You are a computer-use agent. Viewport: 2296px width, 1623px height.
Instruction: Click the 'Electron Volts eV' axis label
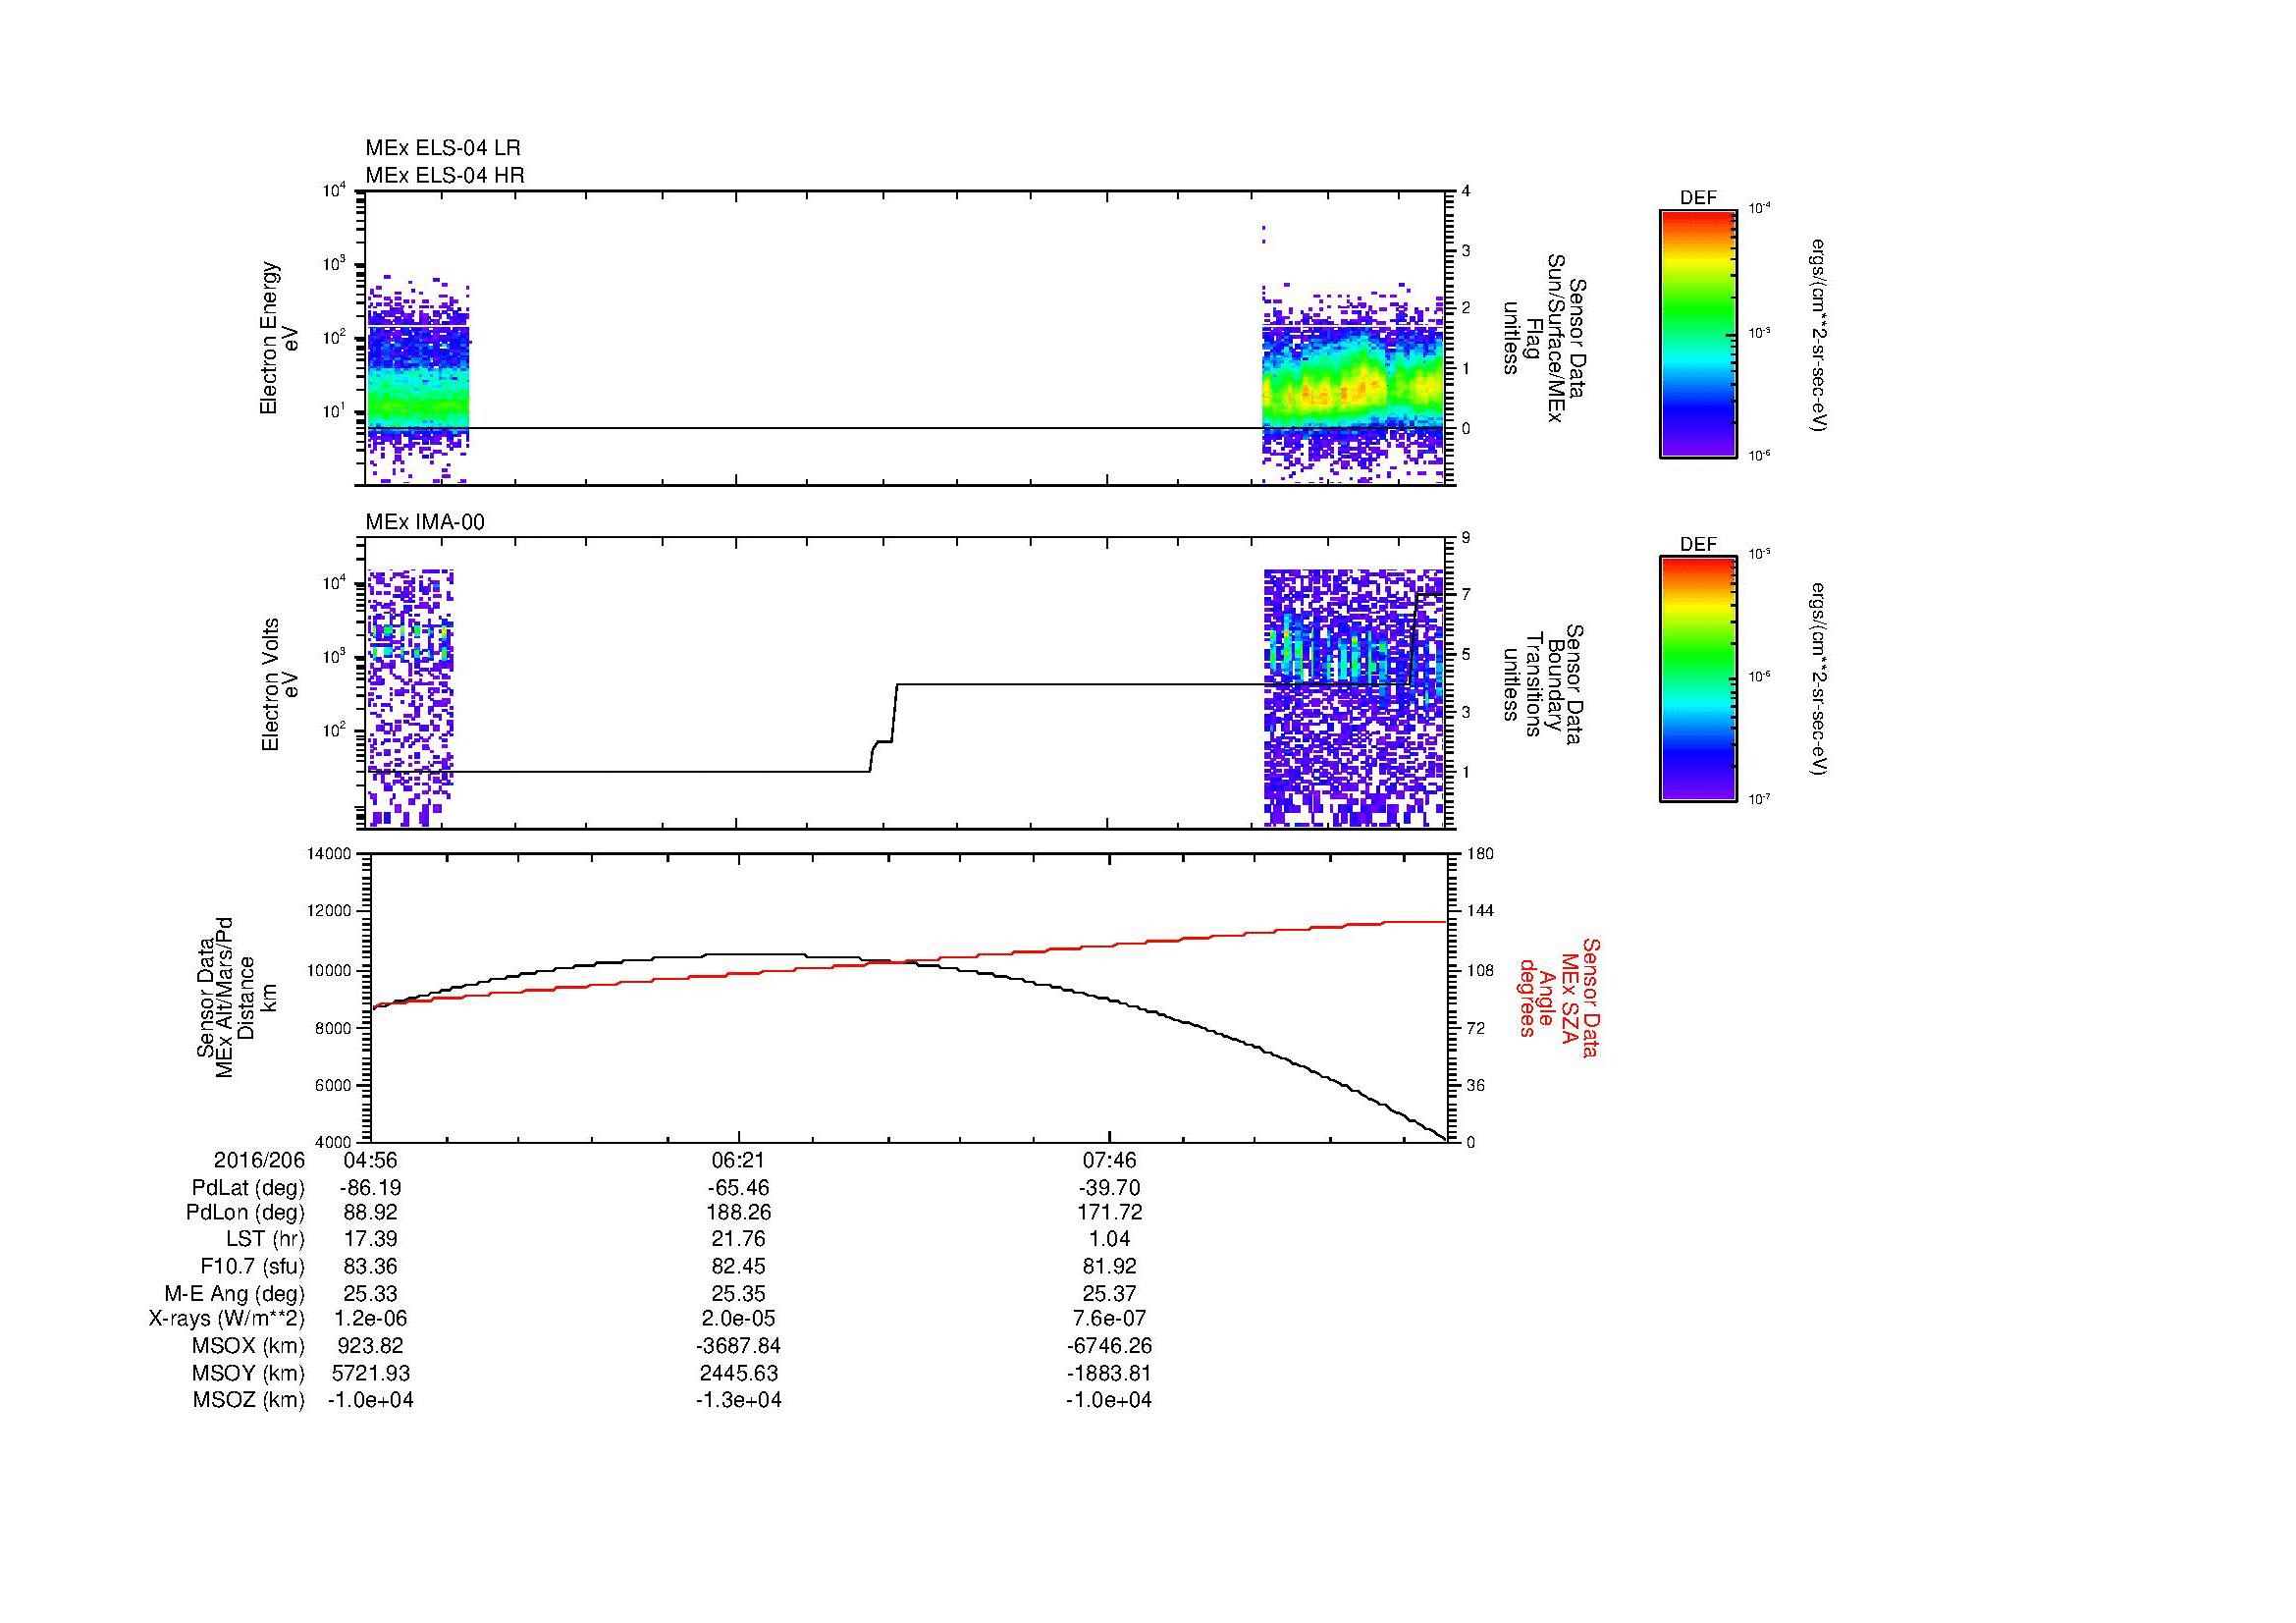coord(279,684)
